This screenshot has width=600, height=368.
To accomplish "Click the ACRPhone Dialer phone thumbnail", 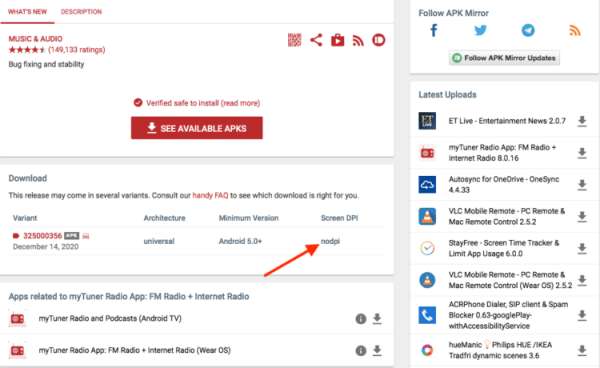I will pos(427,315).
